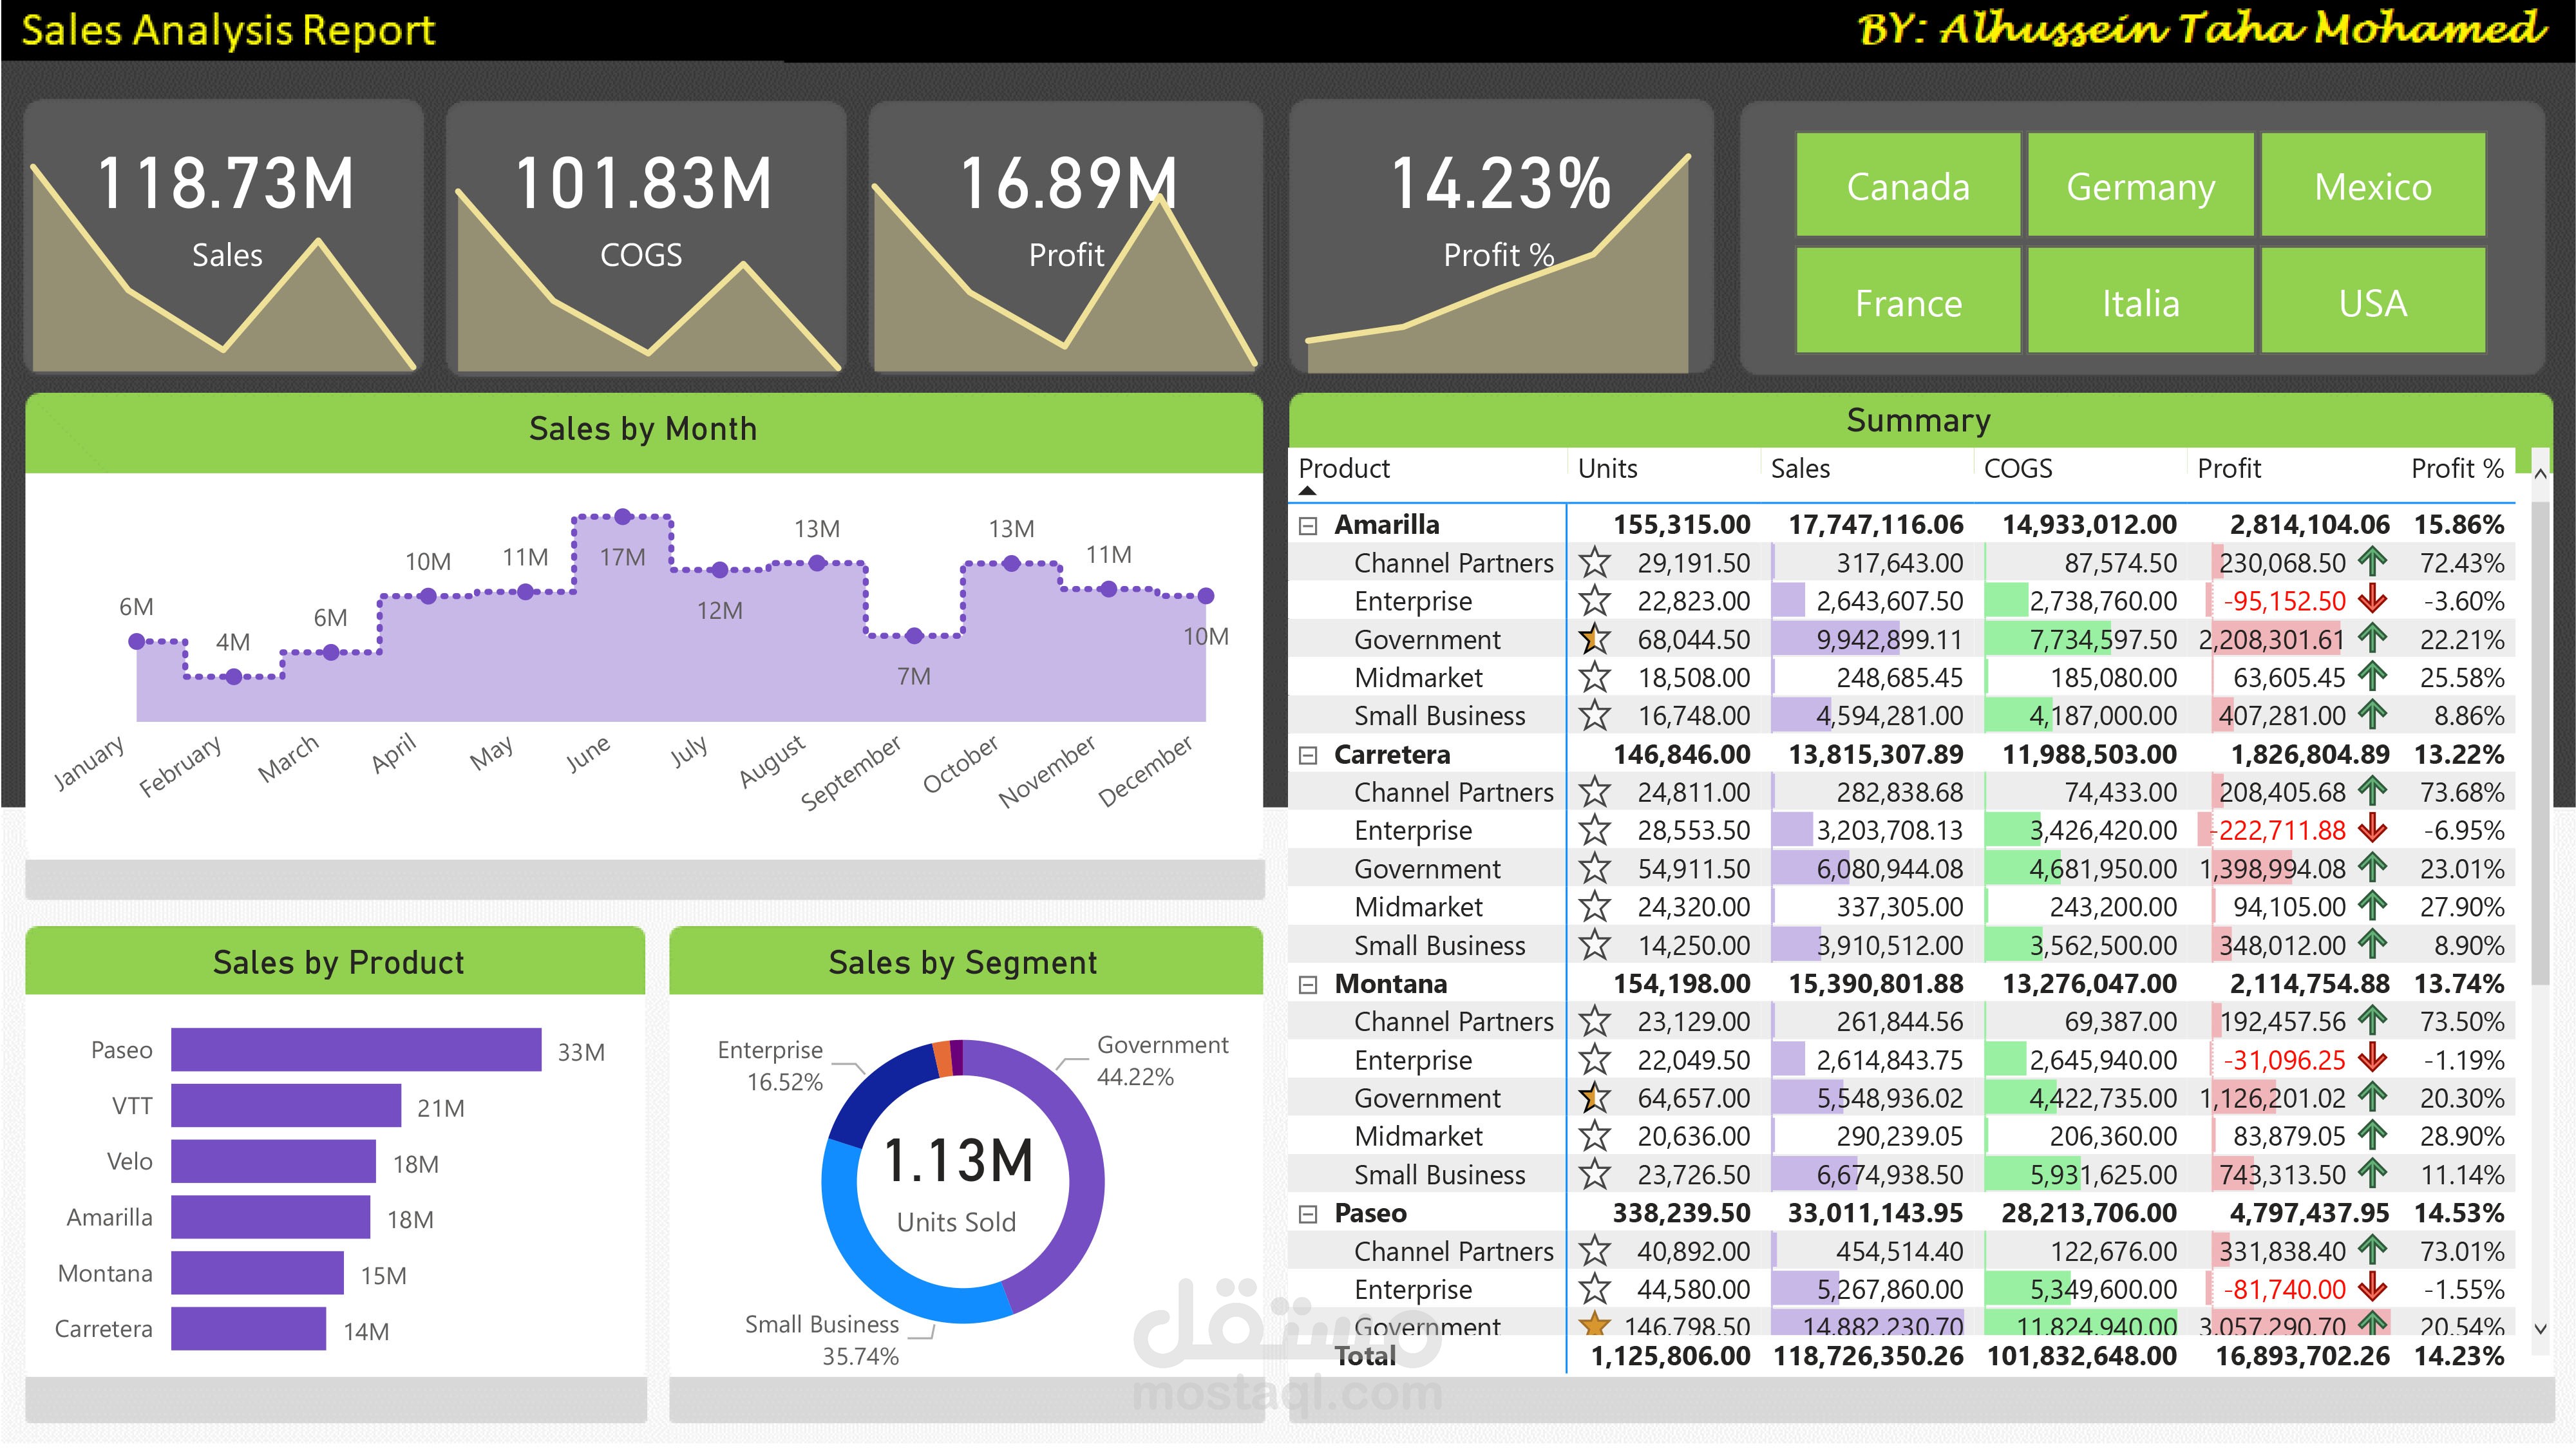The image size is (2576, 1449).
Task: Click red down arrow on Amarilla Enterprise profit
Action: click(x=2372, y=600)
